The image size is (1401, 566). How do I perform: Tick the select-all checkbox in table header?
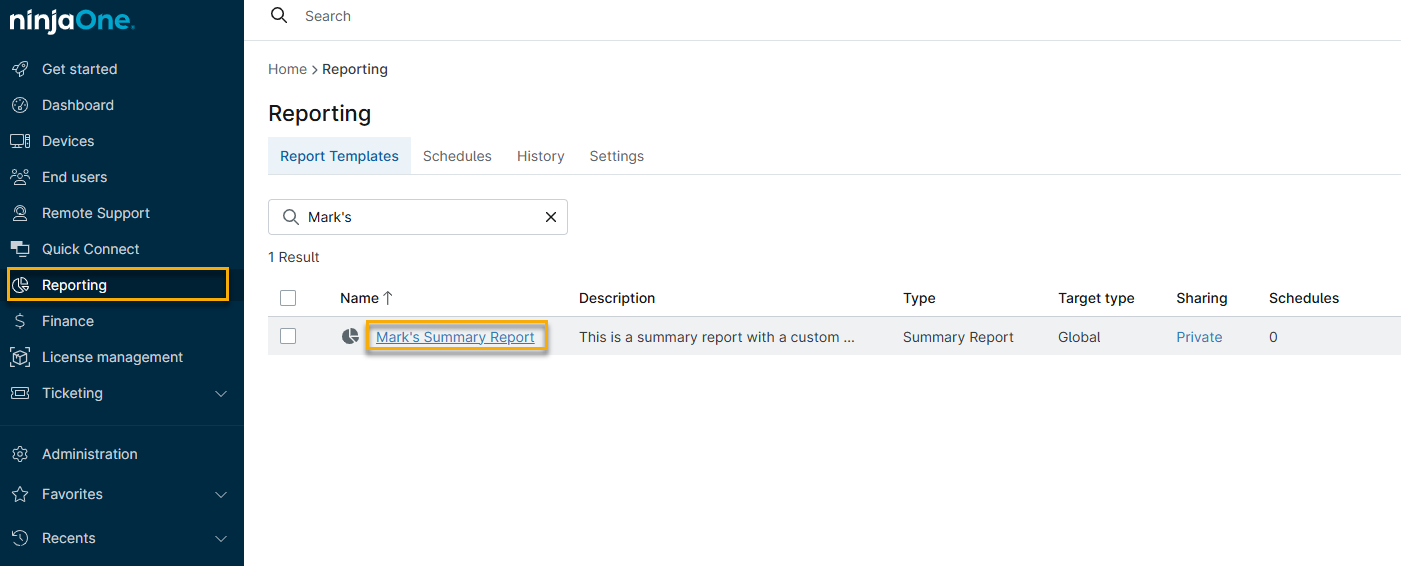pos(288,298)
